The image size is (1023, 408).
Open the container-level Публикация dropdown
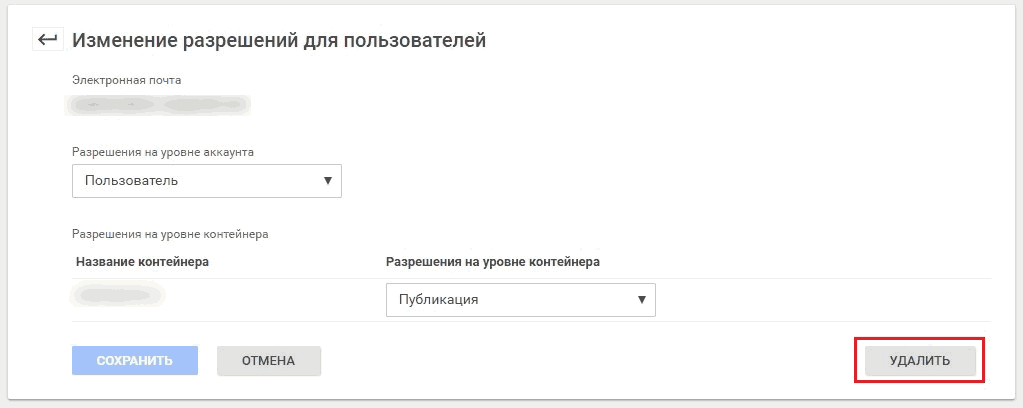tap(521, 300)
